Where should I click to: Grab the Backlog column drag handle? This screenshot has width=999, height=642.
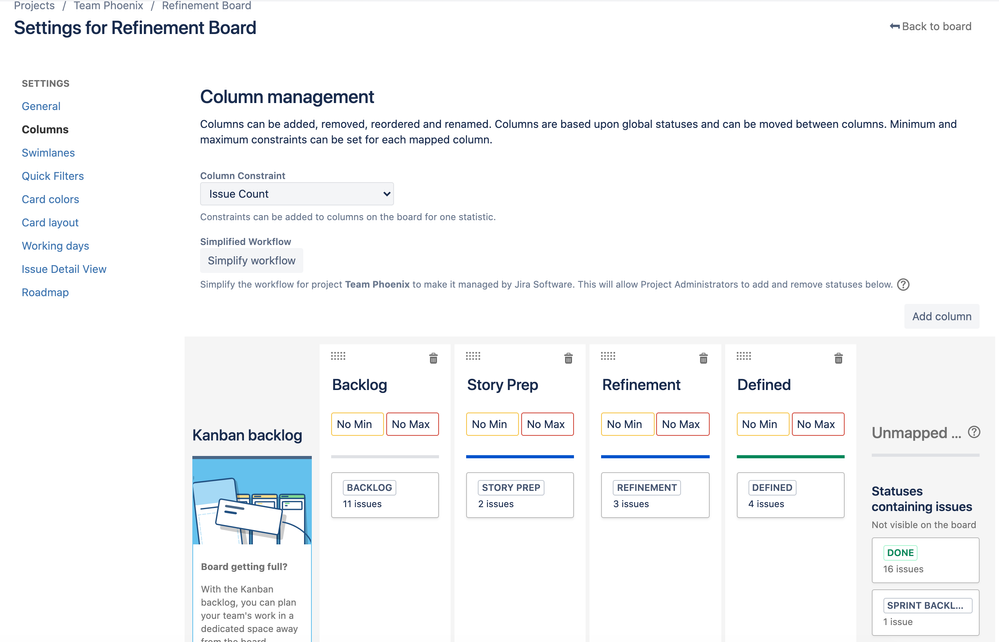[x=338, y=356]
